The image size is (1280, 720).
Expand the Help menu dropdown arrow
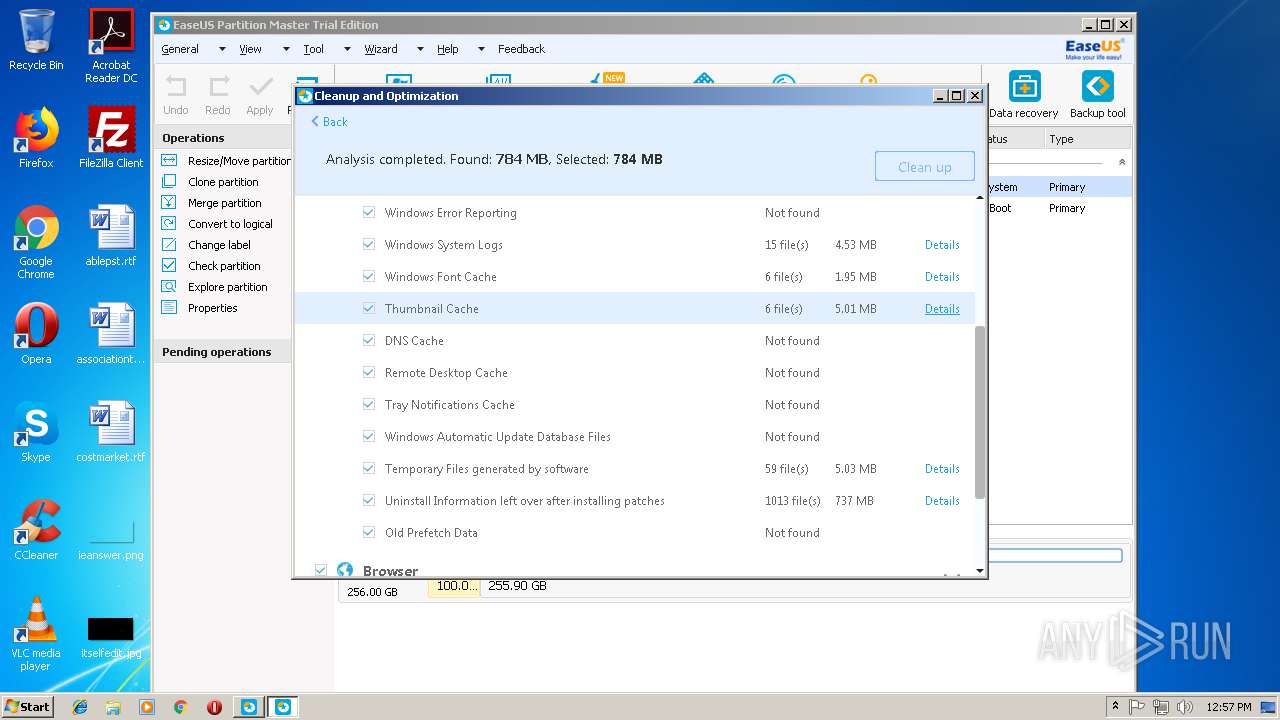[x=481, y=49]
